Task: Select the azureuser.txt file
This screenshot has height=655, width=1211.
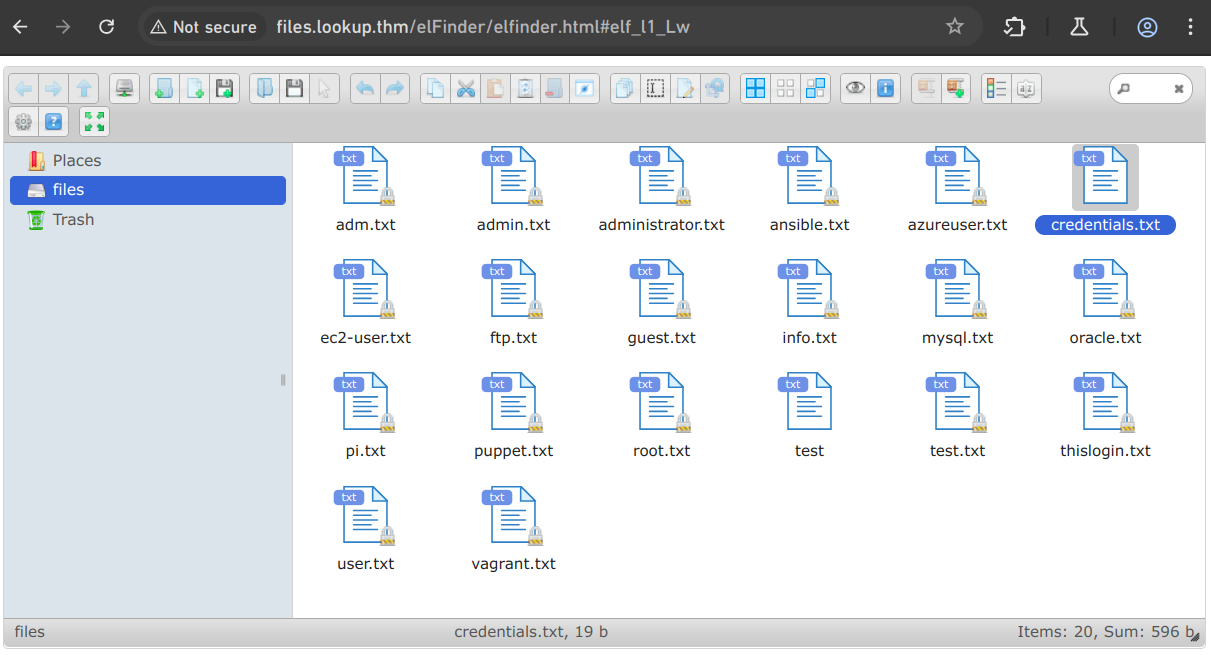Action: point(957,190)
